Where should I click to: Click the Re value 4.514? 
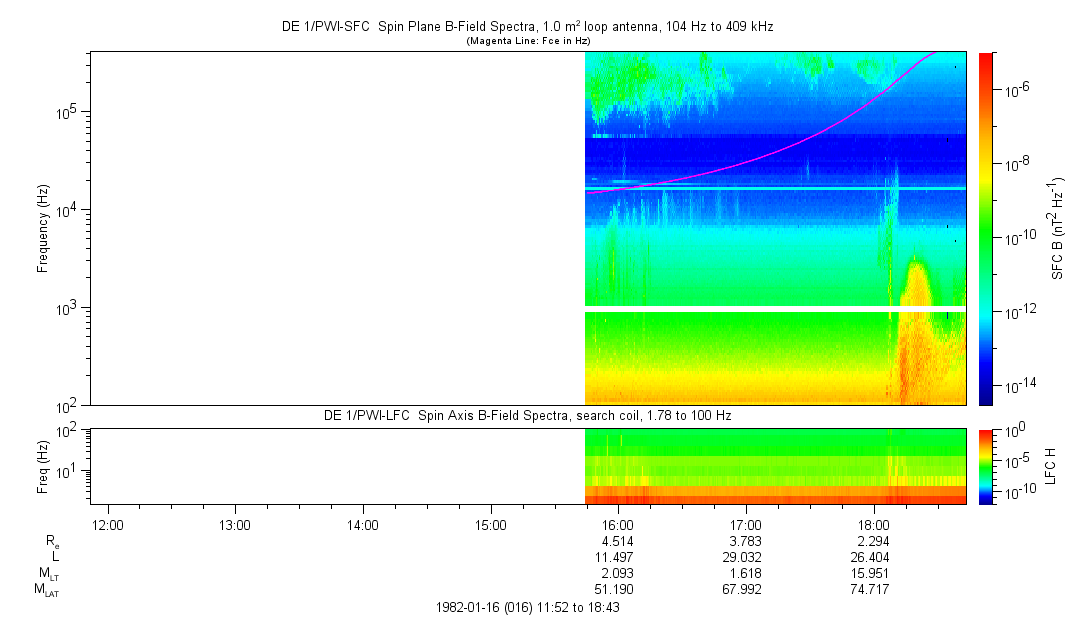(618, 540)
